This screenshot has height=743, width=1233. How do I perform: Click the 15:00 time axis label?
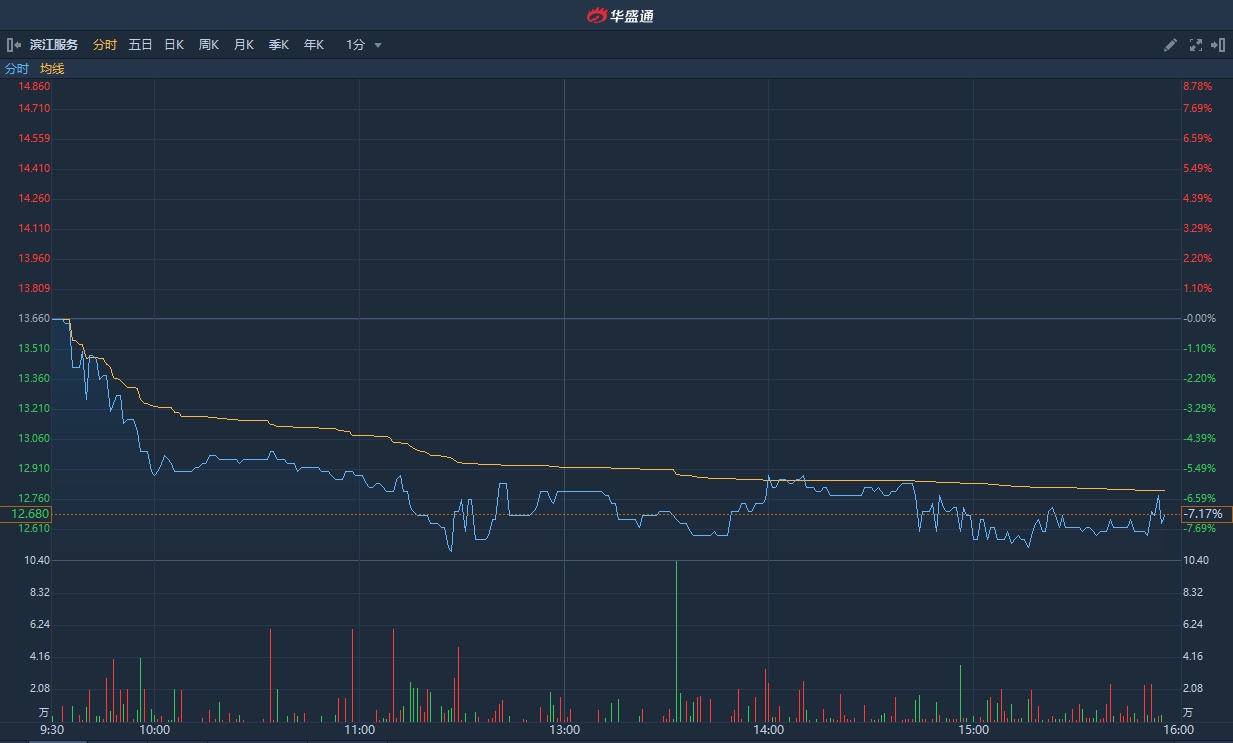coord(973,730)
